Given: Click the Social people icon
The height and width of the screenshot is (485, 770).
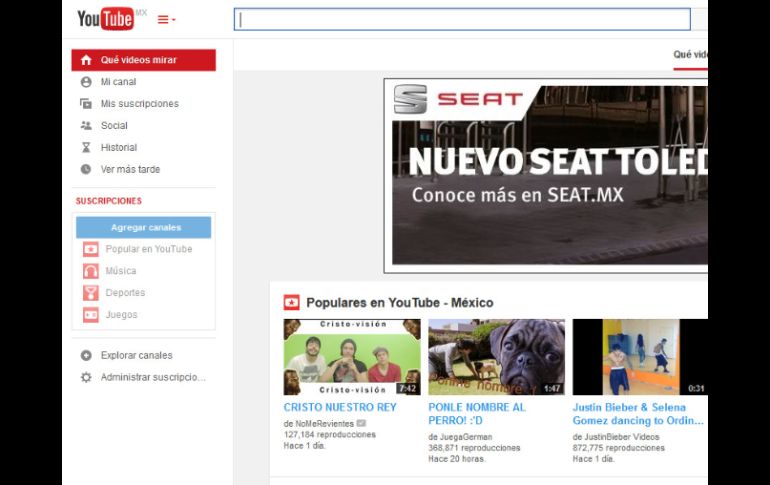Looking at the screenshot, I should [x=86, y=126].
